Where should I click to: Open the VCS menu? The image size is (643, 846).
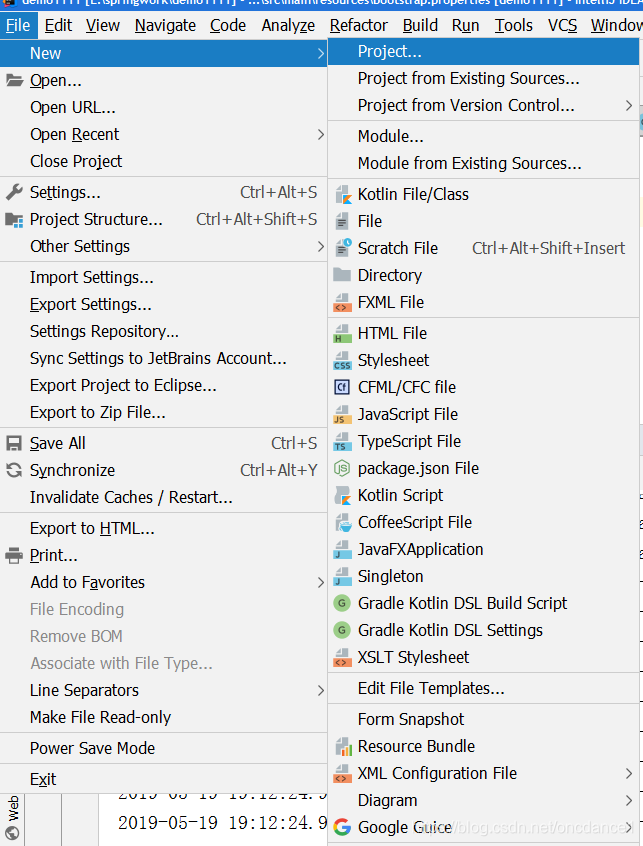click(562, 25)
